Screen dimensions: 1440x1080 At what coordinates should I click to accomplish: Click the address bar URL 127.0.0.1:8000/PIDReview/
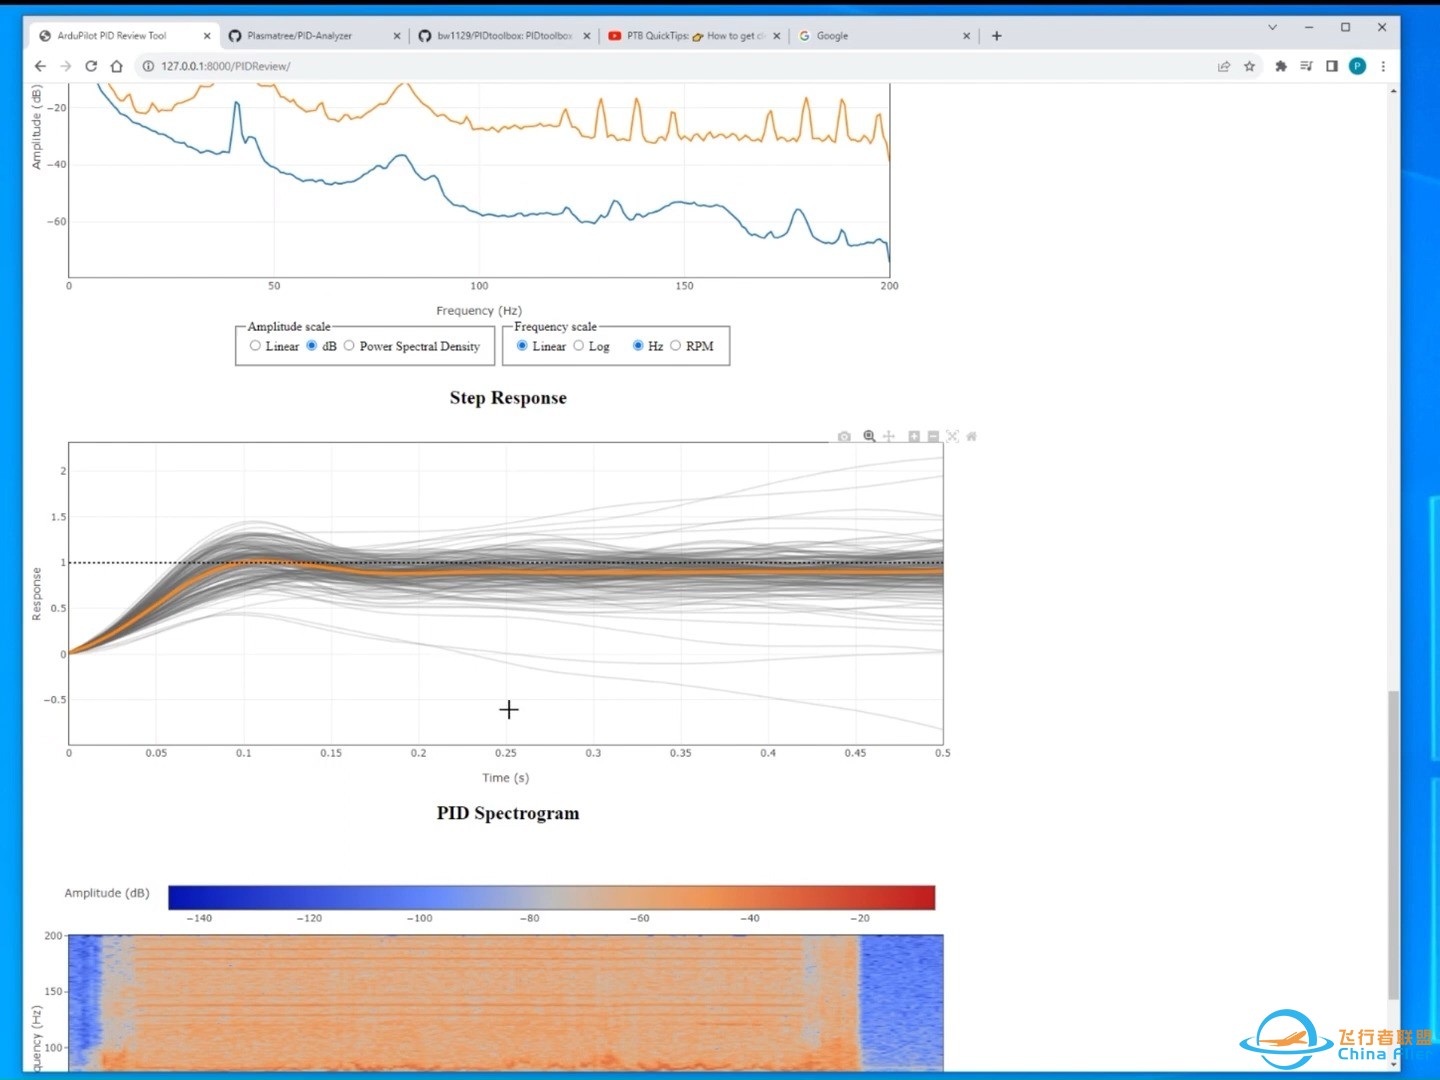[226, 66]
